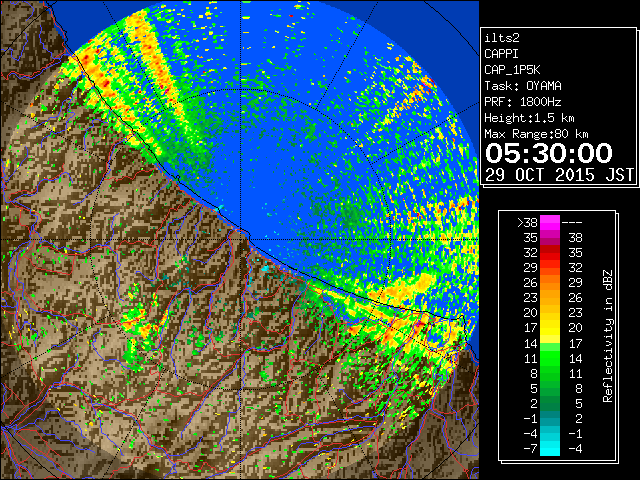
Task: Click the 'ilts2' site label
Action: click(x=502, y=38)
